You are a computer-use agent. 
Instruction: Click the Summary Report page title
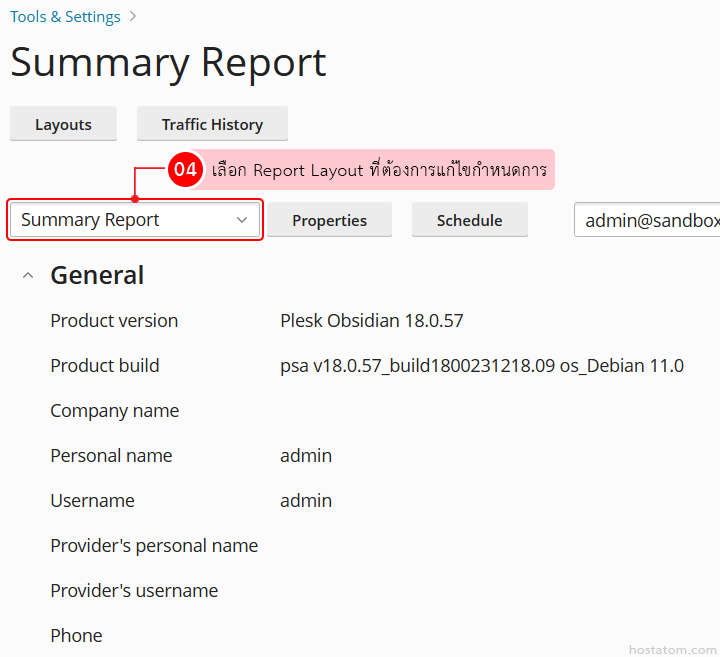click(x=168, y=63)
